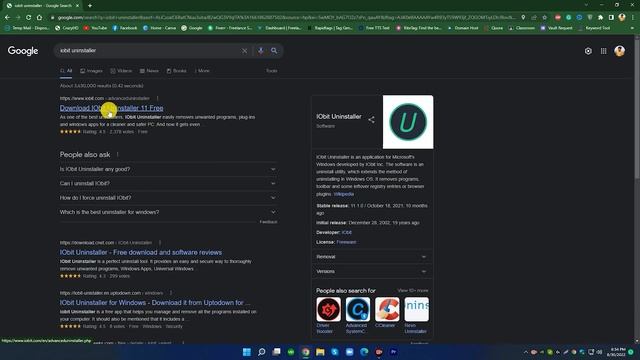Clear the search box with the X icon
640x360 pixels.
point(244,51)
